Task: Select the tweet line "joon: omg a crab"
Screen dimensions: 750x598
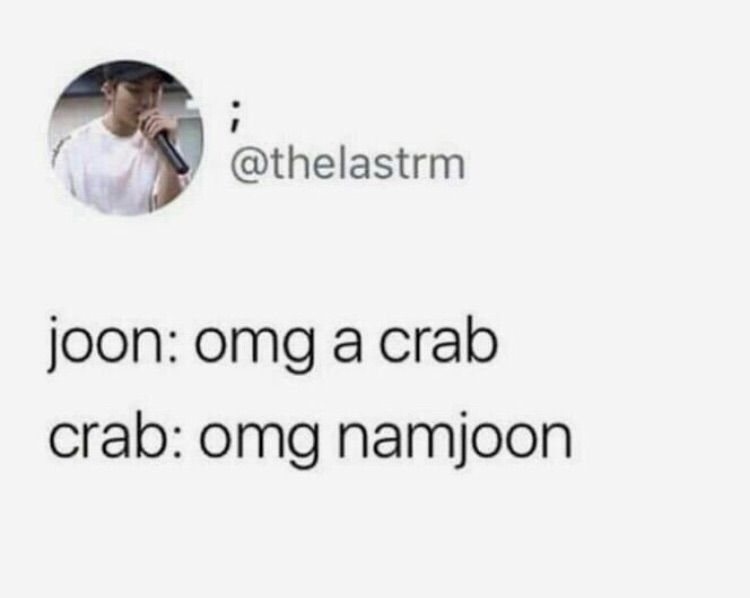Action: point(273,343)
